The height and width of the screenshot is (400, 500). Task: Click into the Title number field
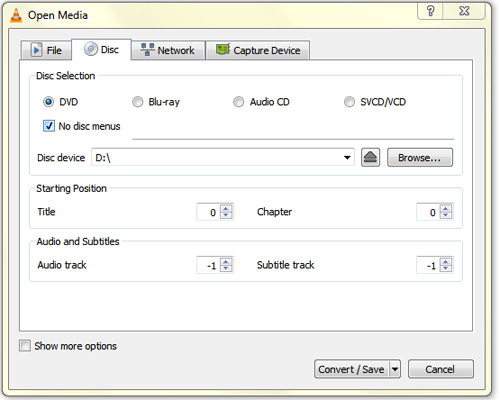tap(209, 212)
